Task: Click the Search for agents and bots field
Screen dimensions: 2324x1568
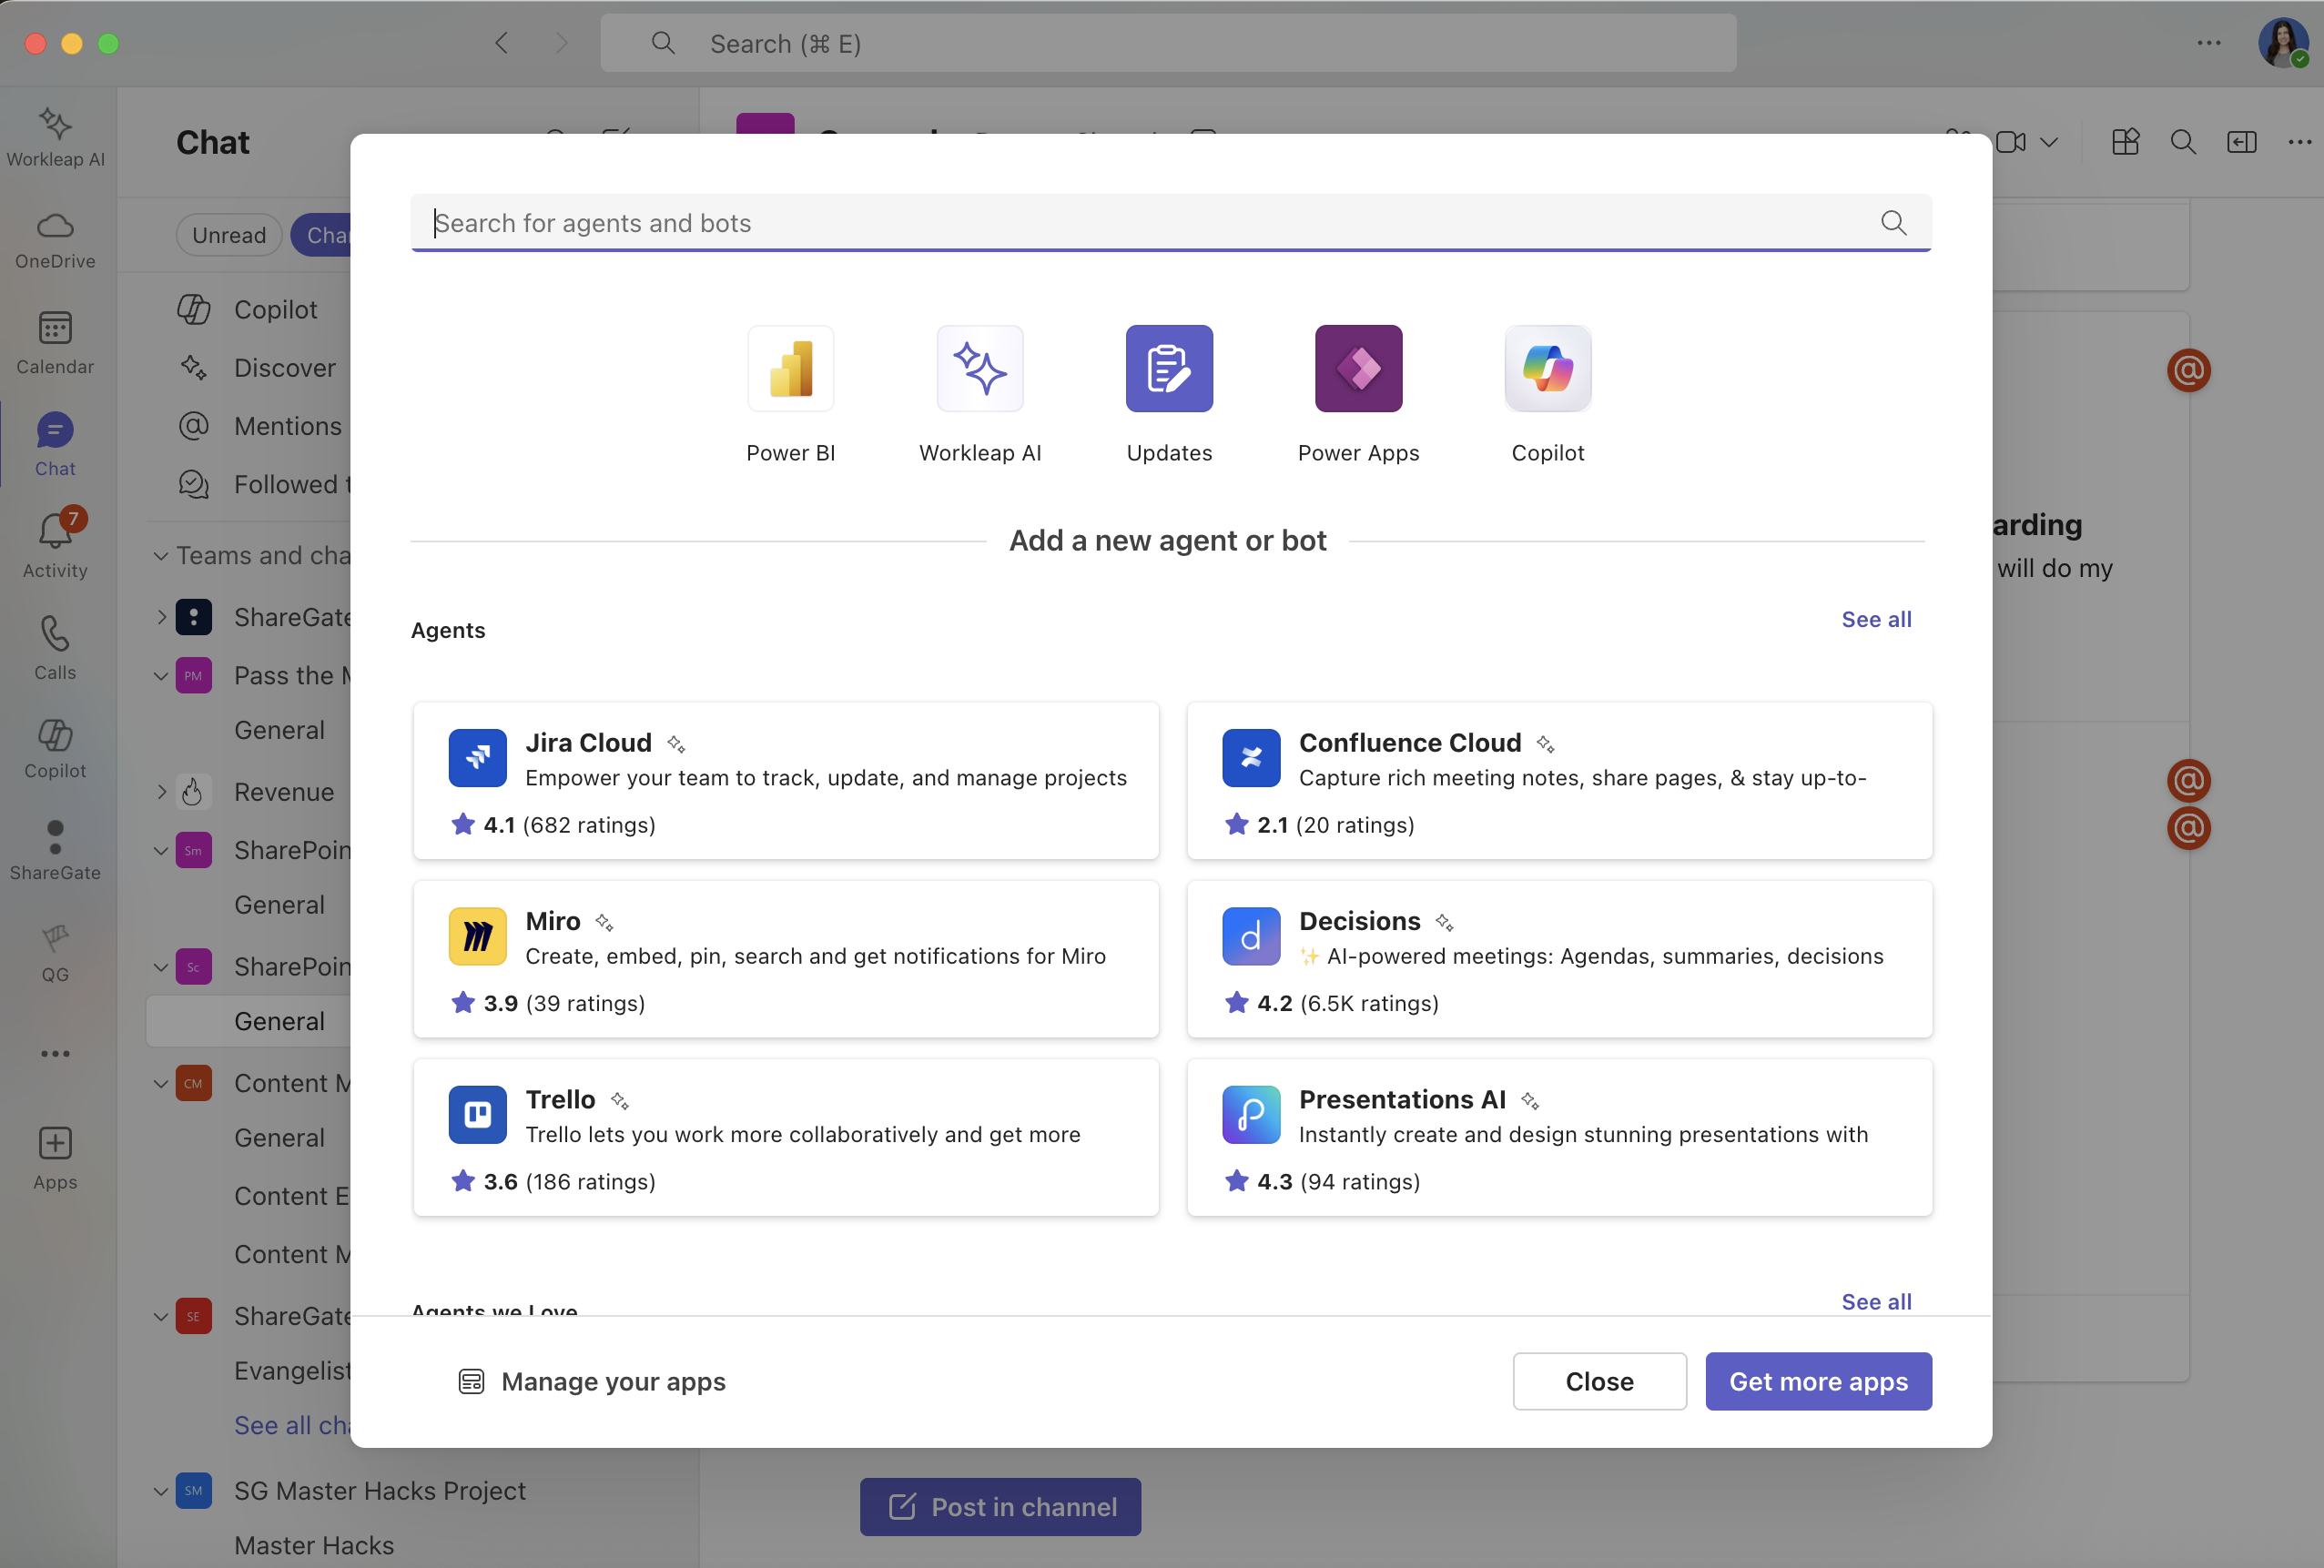Action: tap(1150, 222)
